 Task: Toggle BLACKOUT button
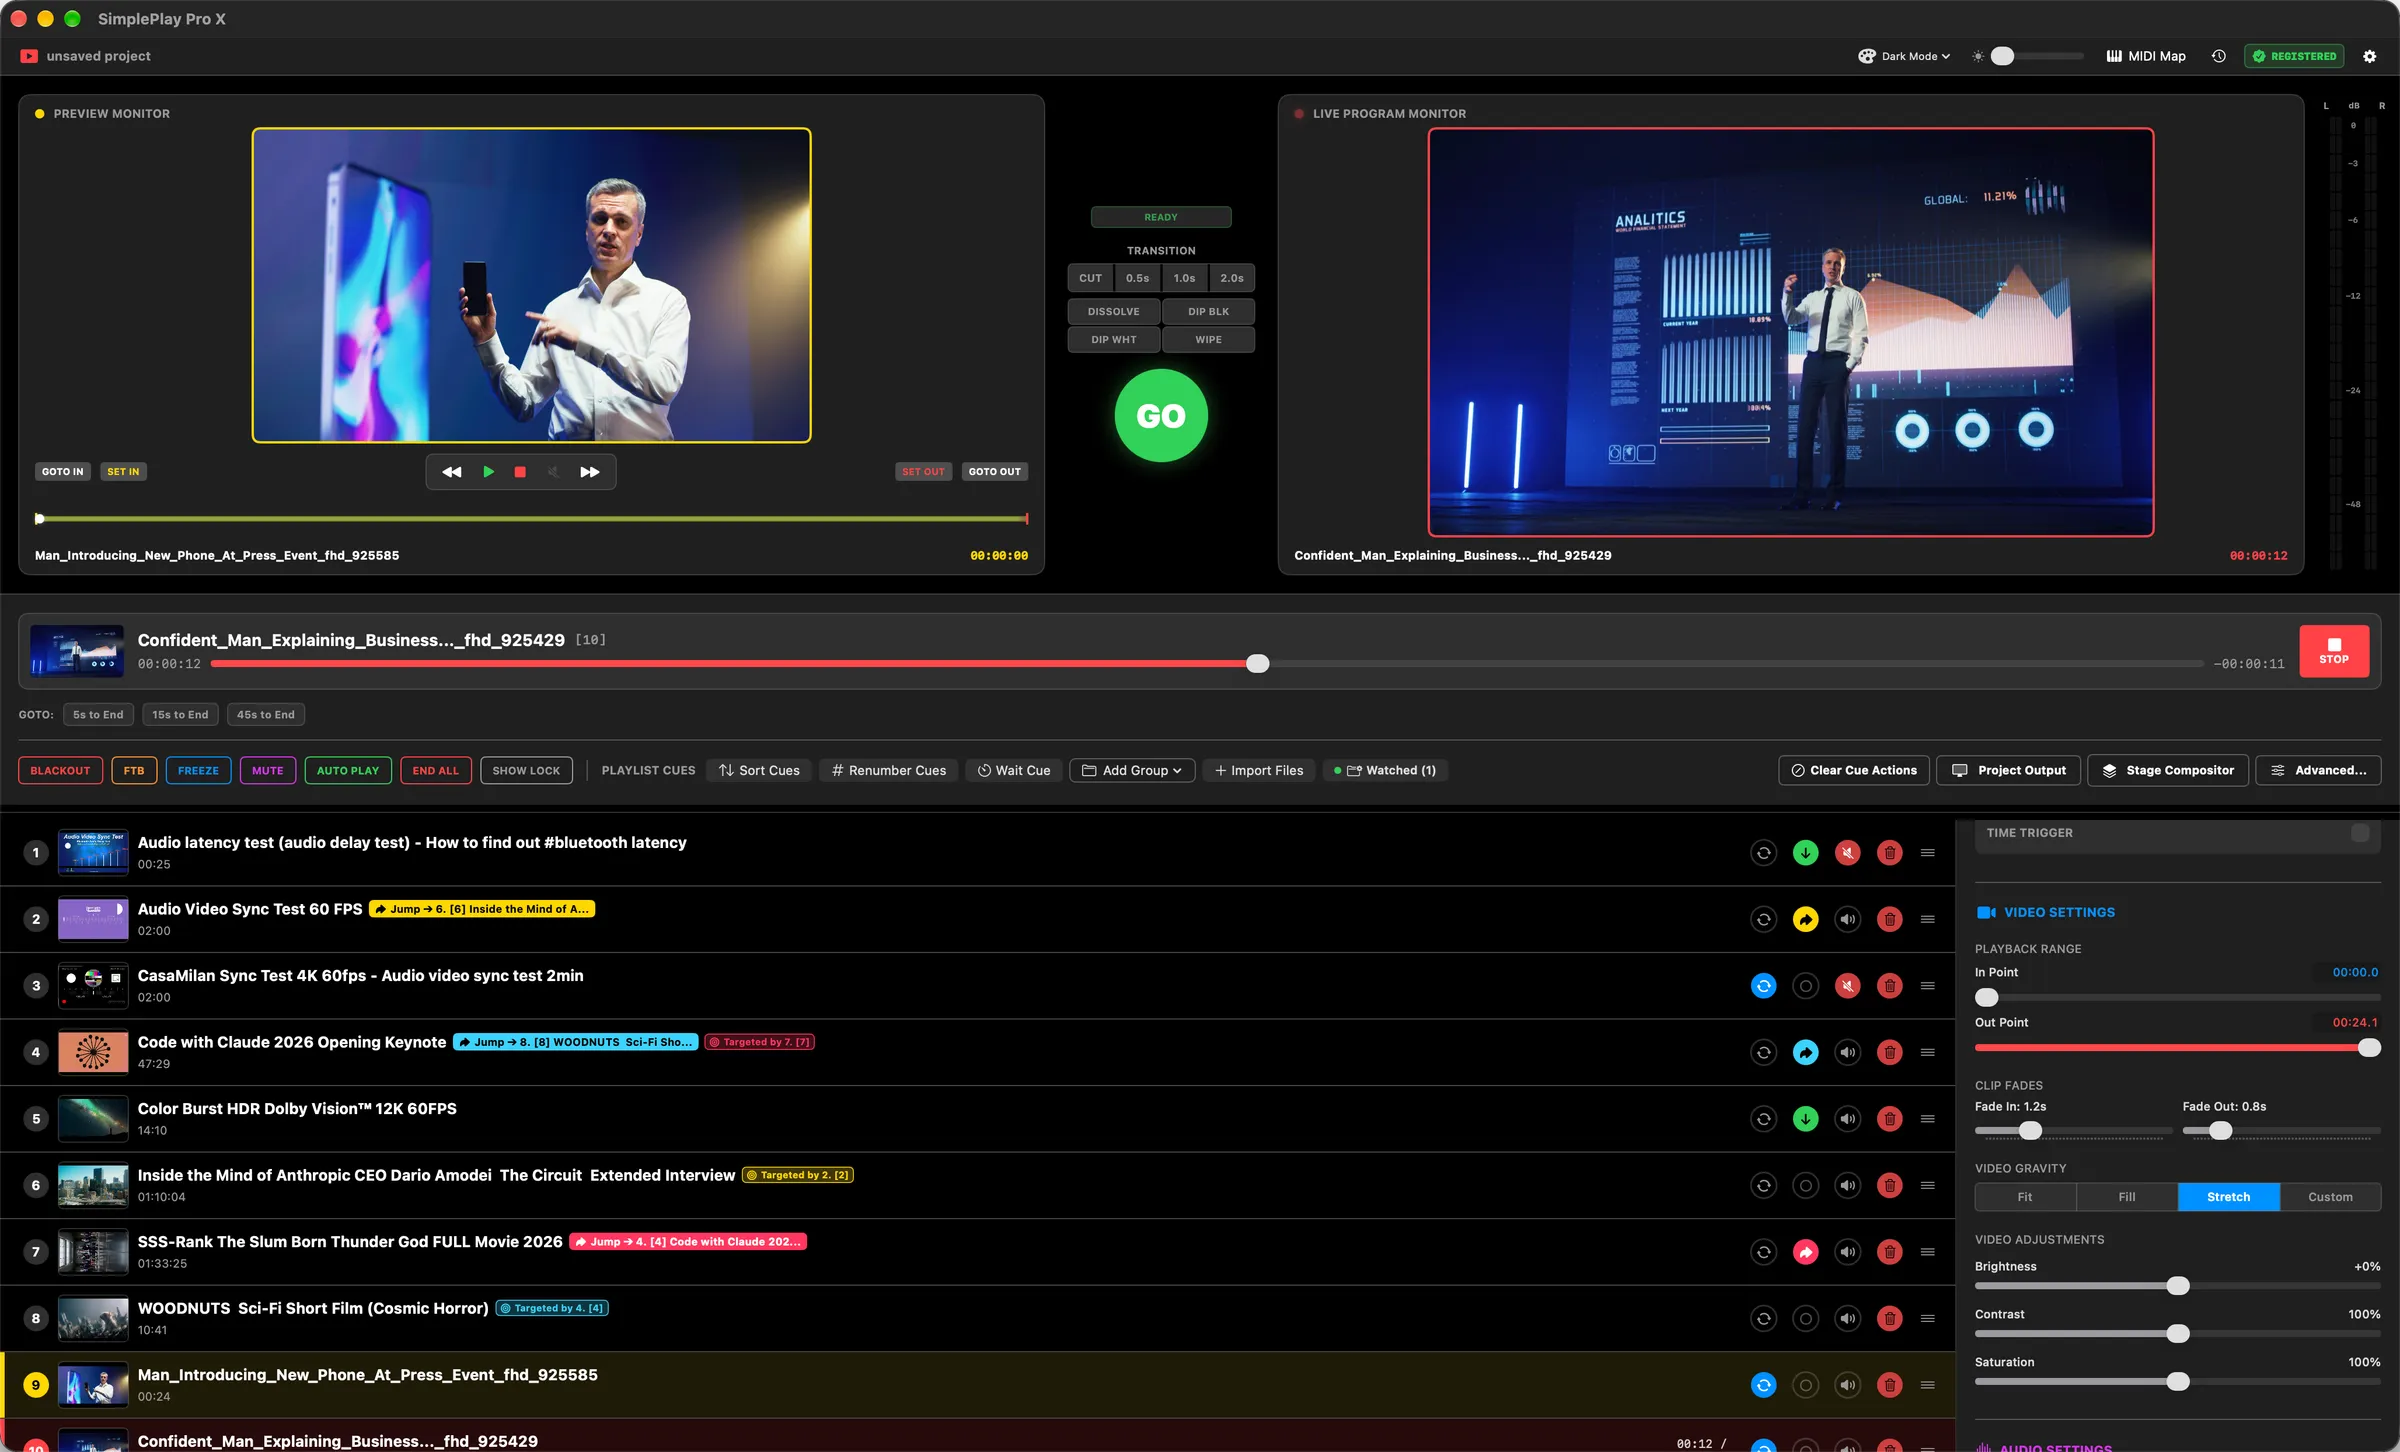60,771
